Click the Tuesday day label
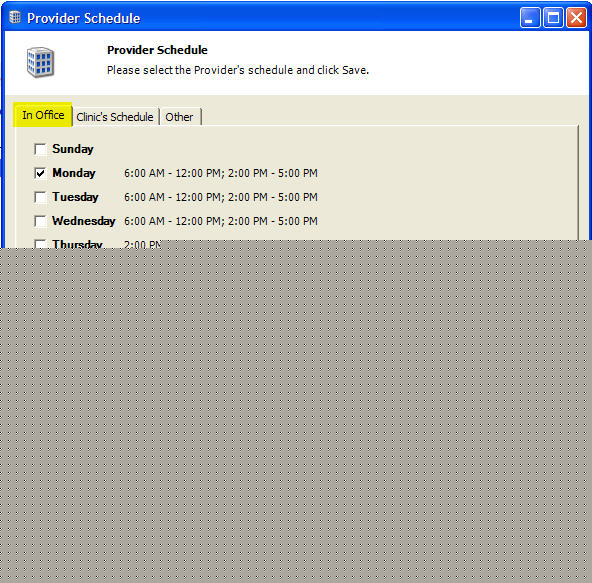The width and height of the screenshot is (592, 583). (x=76, y=197)
